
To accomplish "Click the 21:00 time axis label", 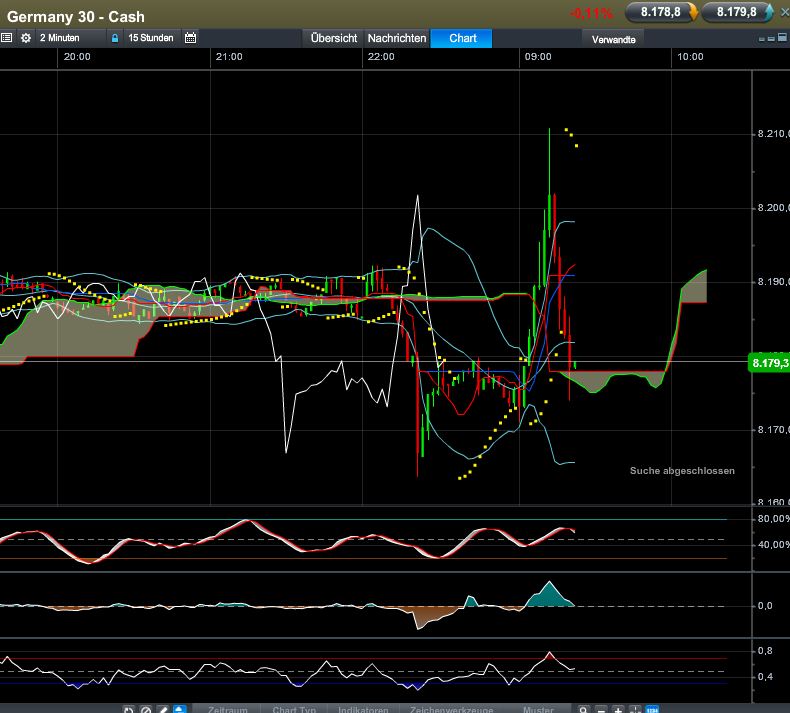I will click(x=229, y=57).
